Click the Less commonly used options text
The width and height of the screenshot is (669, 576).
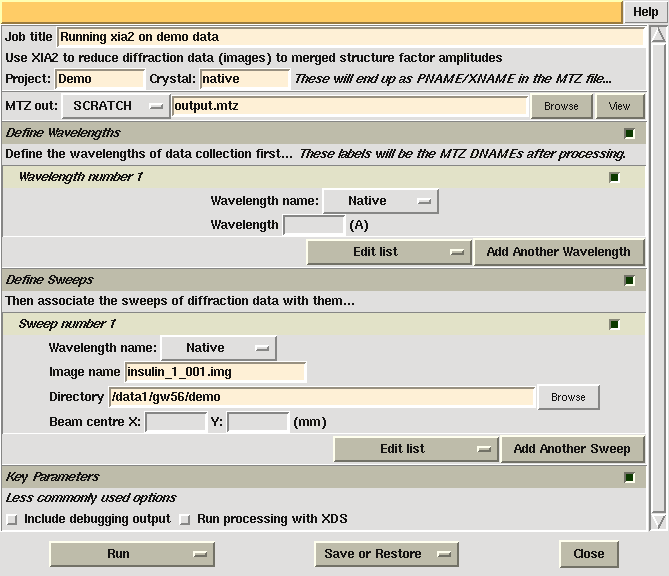click(91, 498)
